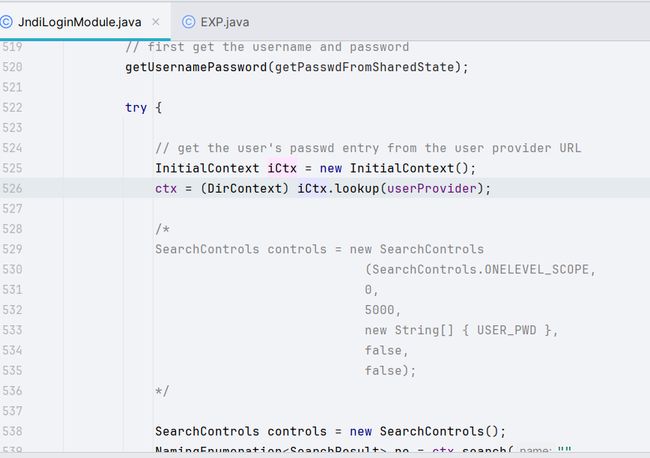Click the 'iCtx' variable declaration on line 525
This screenshot has height=458, width=650.
(x=282, y=168)
